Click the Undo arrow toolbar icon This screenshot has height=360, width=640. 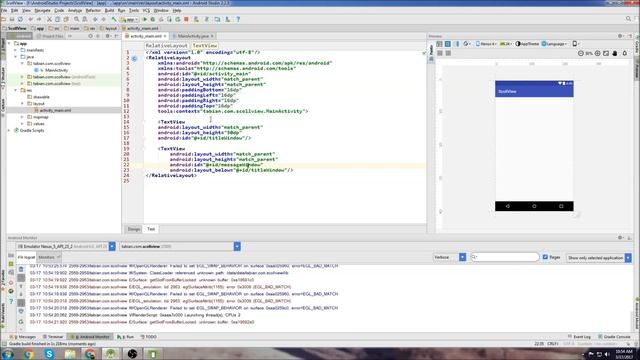click(x=31, y=19)
